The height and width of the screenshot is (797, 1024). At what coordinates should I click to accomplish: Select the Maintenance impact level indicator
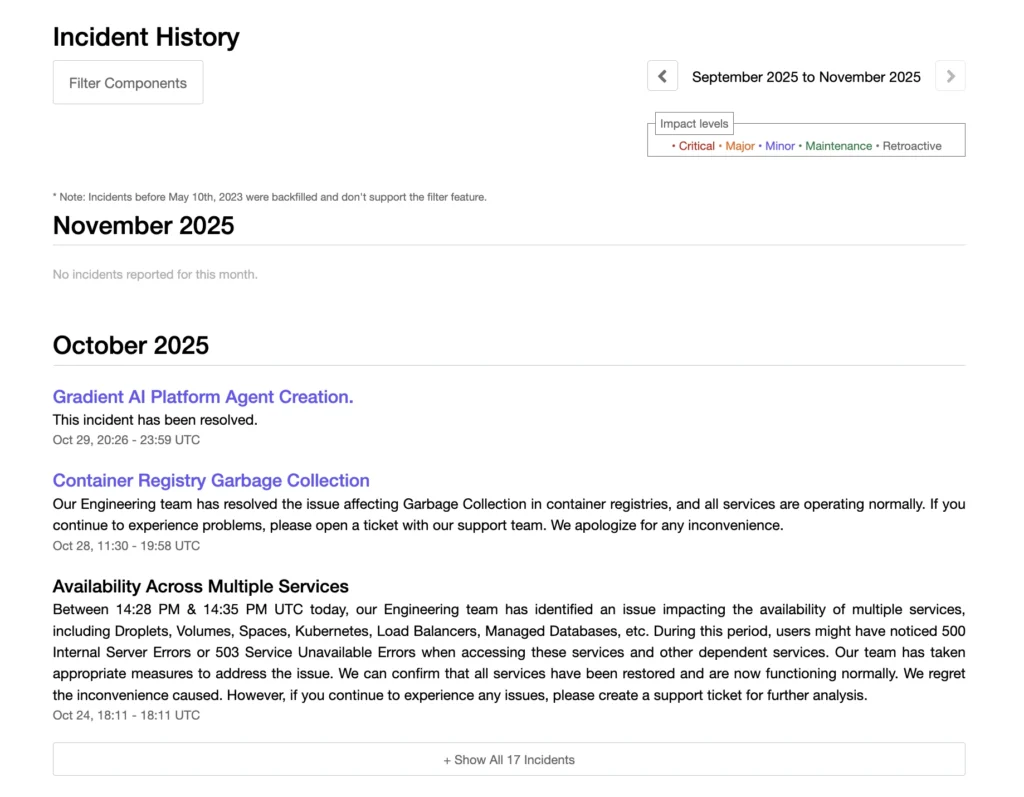click(x=838, y=145)
